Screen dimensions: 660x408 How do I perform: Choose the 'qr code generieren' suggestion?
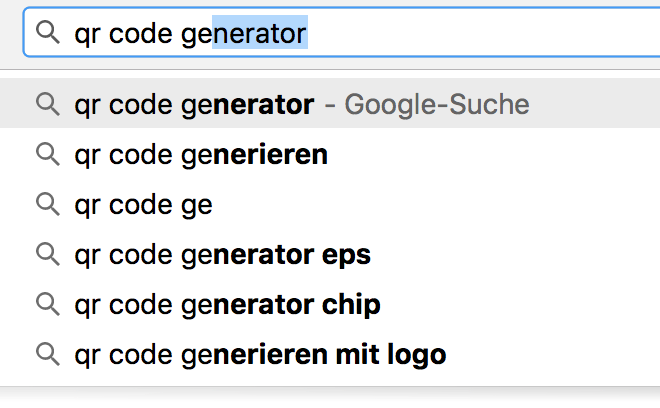pos(201,155)
